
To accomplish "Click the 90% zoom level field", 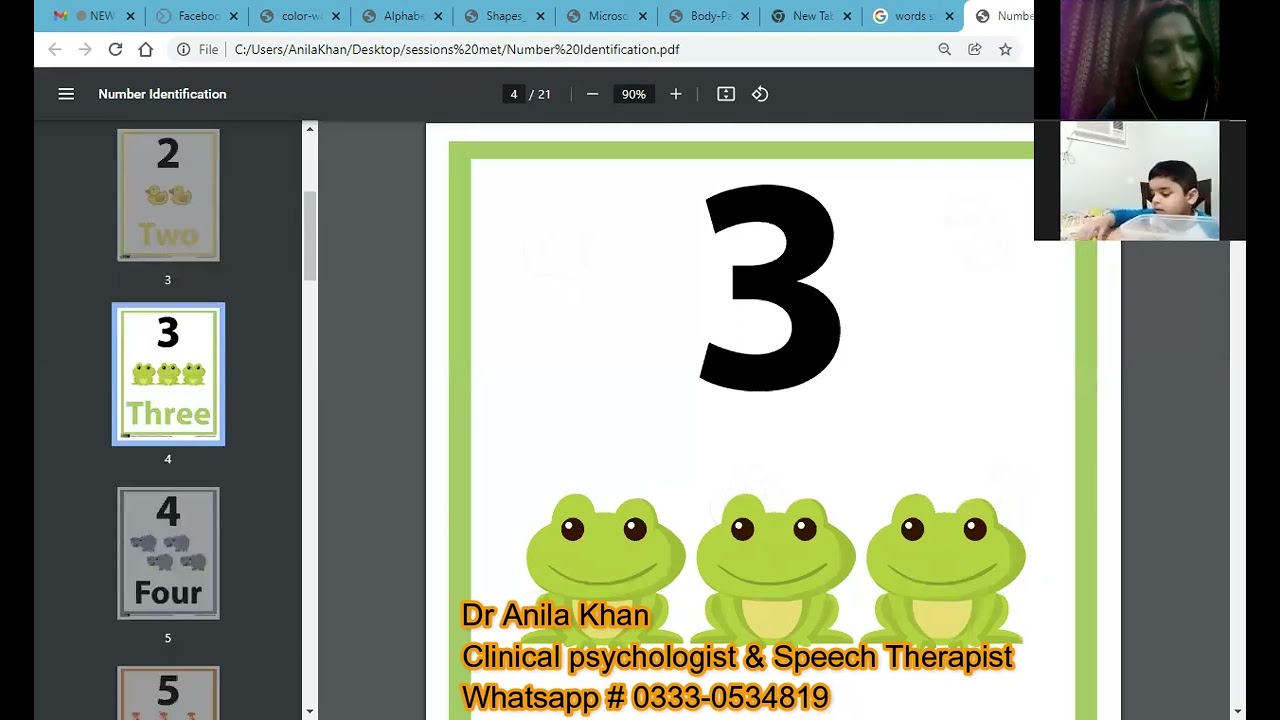I will coord(633,94).
